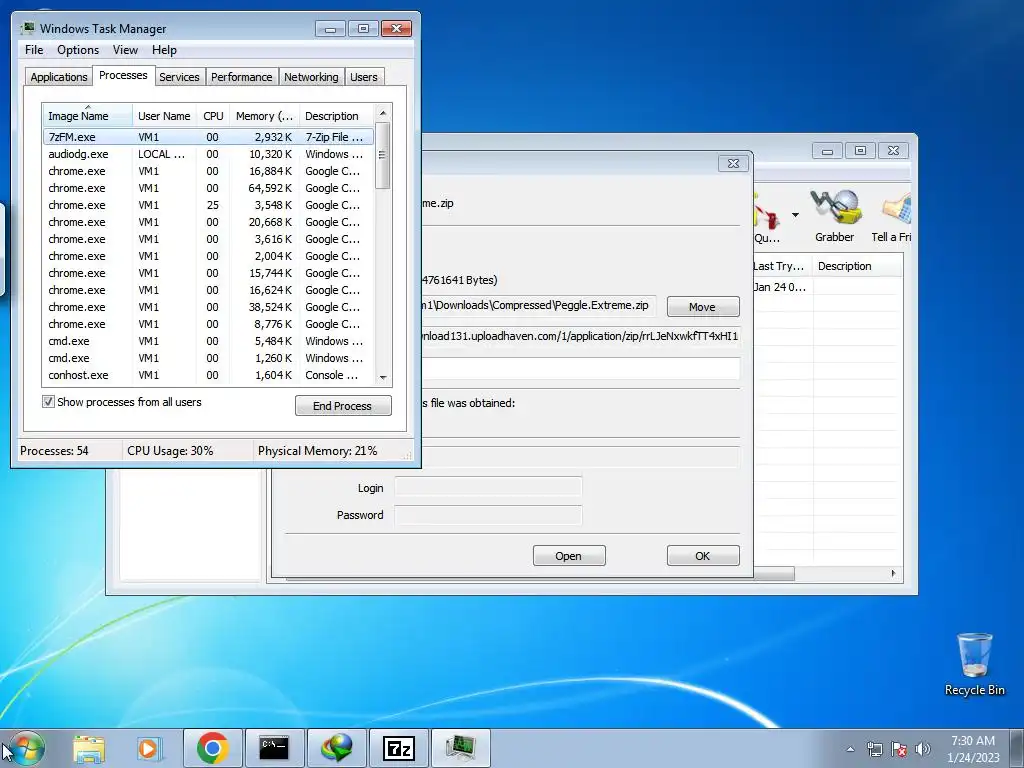Viewport: 1024px width, 768px height.
Task: Click the clock showing 7:30 AM
Action: [973, 749]
